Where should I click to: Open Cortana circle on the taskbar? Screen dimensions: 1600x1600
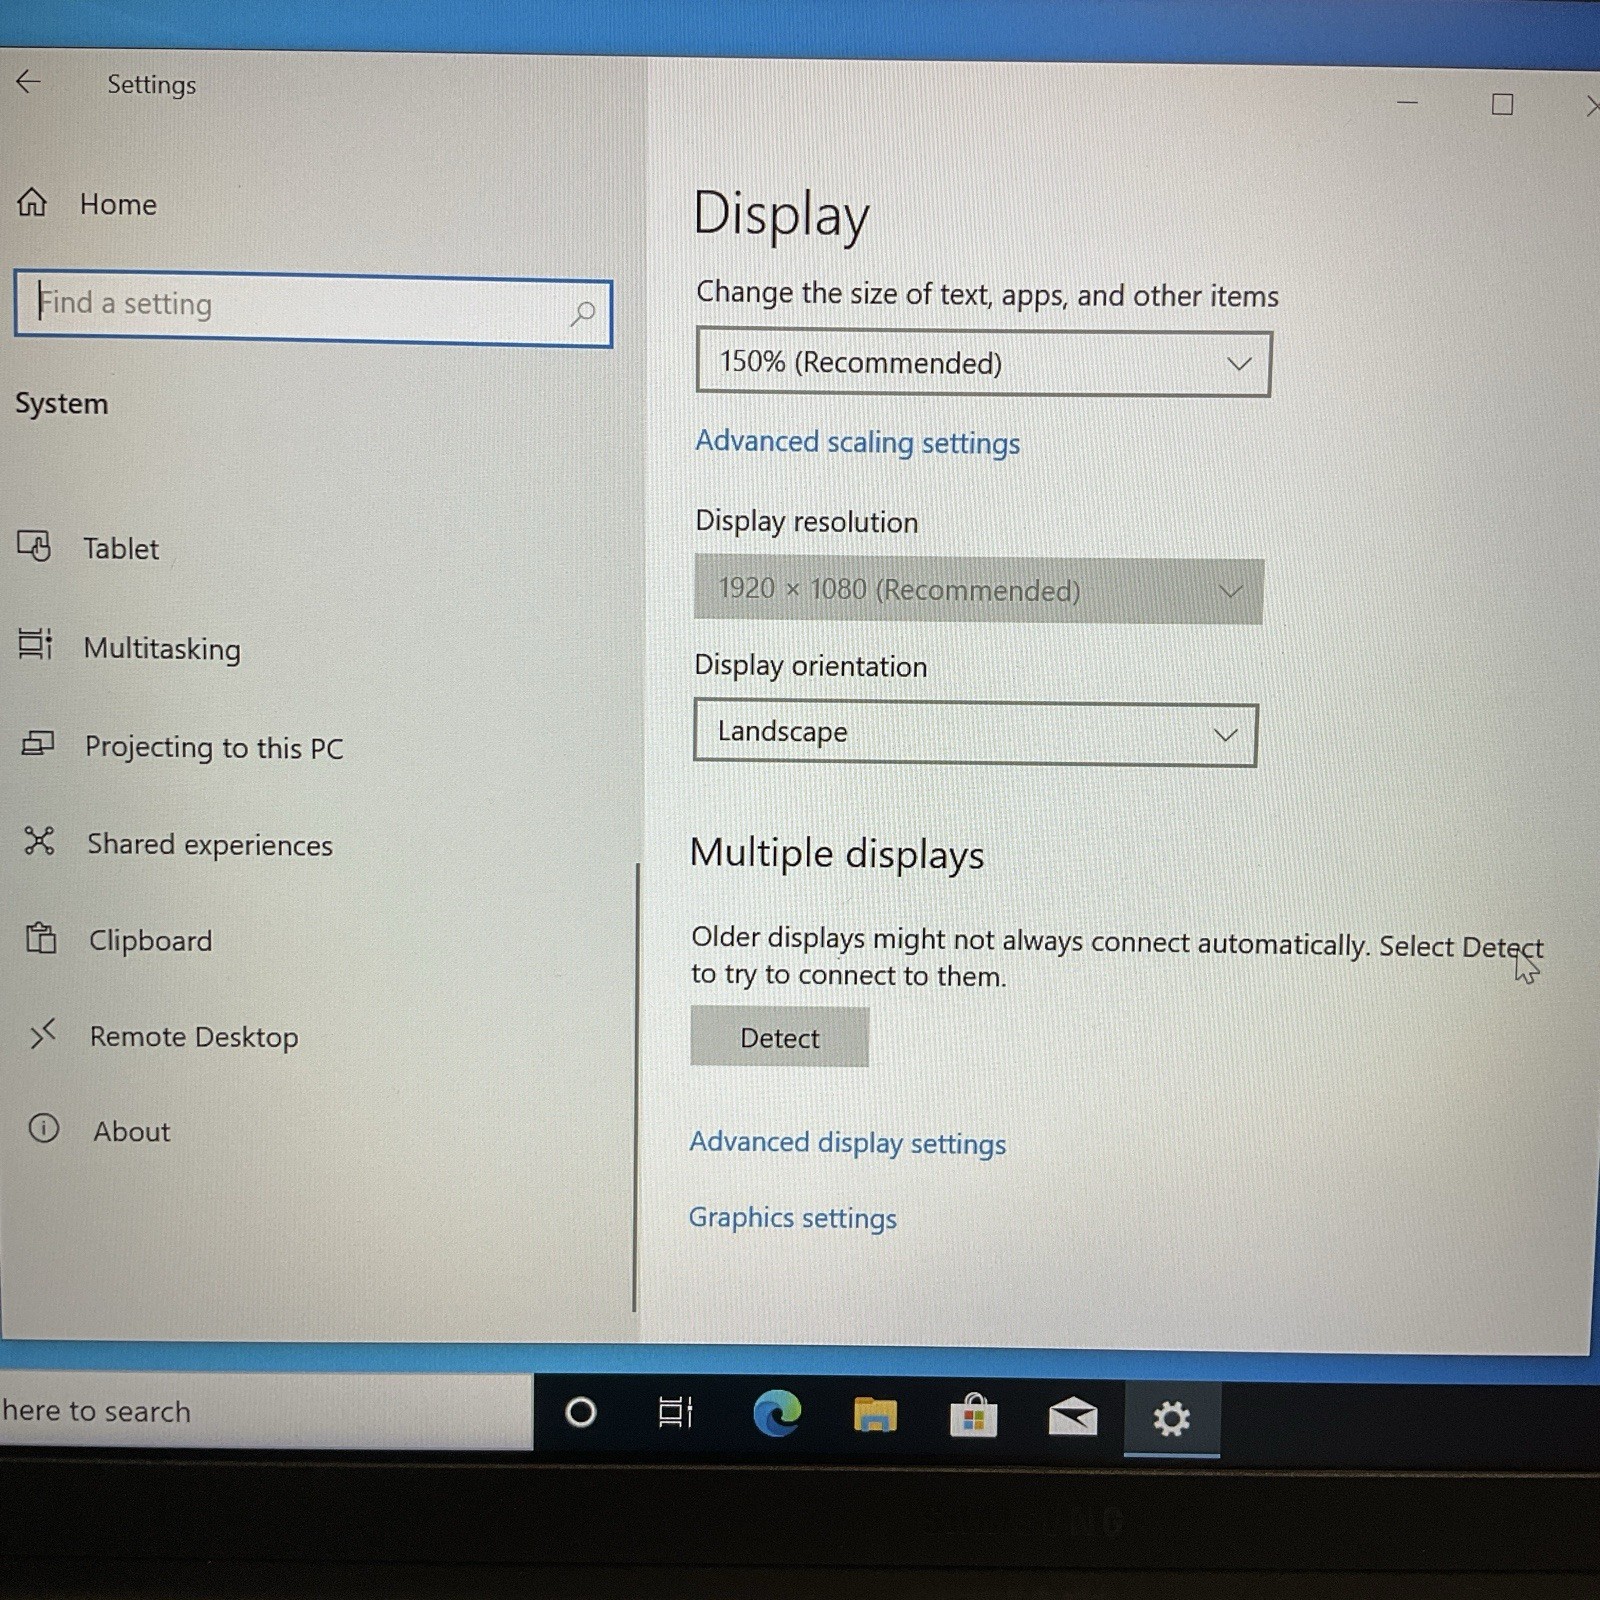pos(581,1412)
